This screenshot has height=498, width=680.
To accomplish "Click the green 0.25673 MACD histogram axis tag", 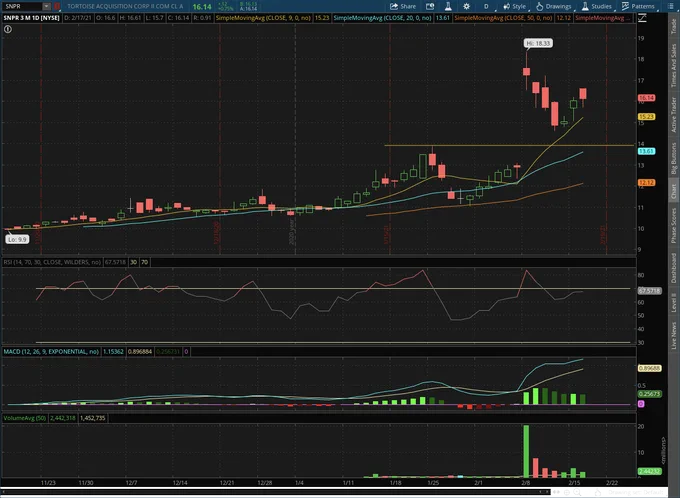I will pyautogui.click(x=649, y=394).
